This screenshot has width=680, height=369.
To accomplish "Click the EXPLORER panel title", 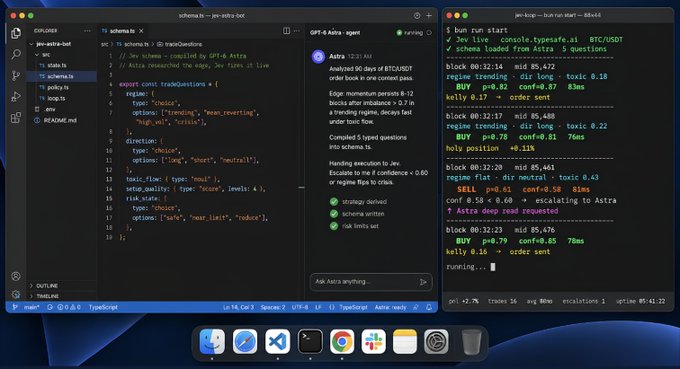I will tap(46, 31).
